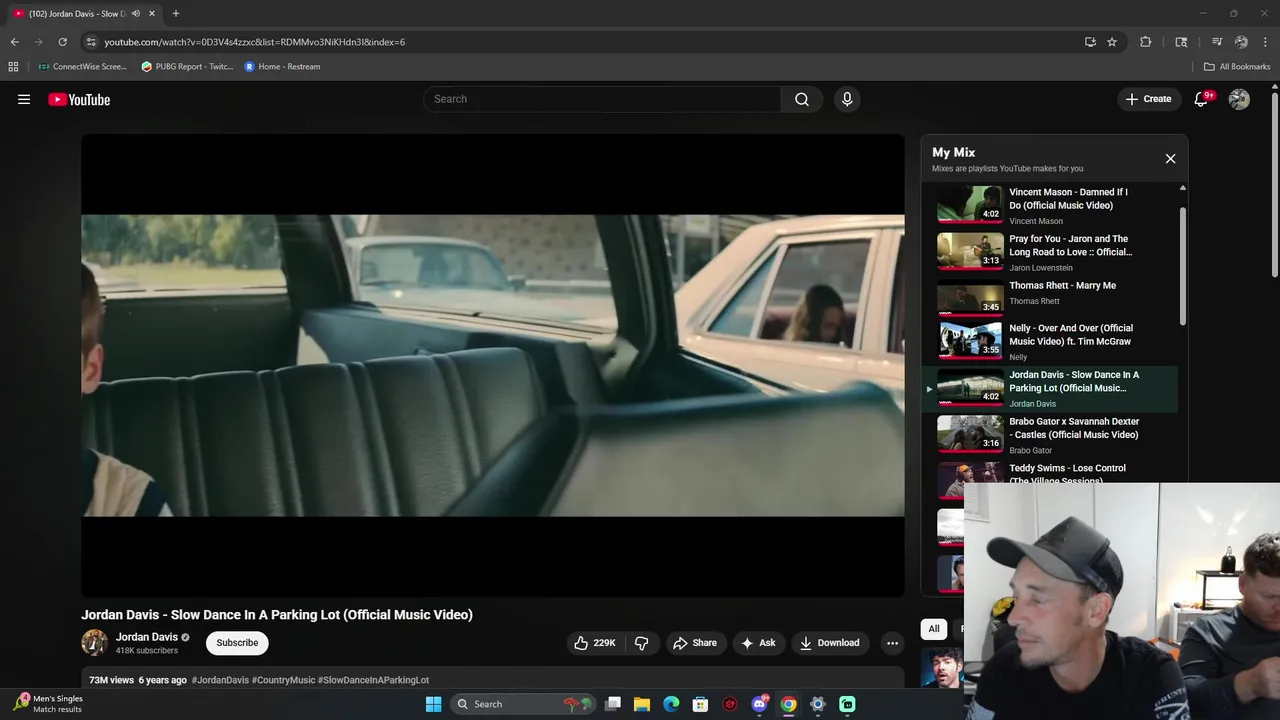
Task: Click the 73M views text
Action: 111,680
